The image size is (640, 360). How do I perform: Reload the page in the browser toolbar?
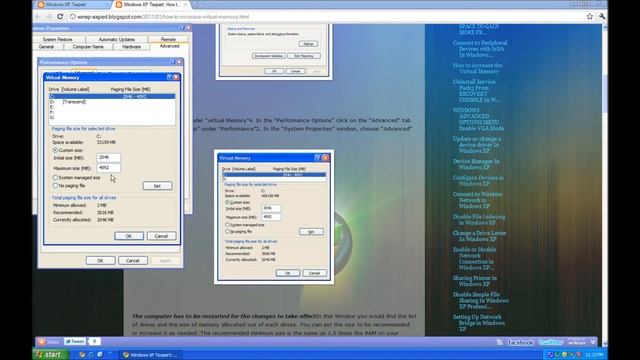(x=60, y=16)
